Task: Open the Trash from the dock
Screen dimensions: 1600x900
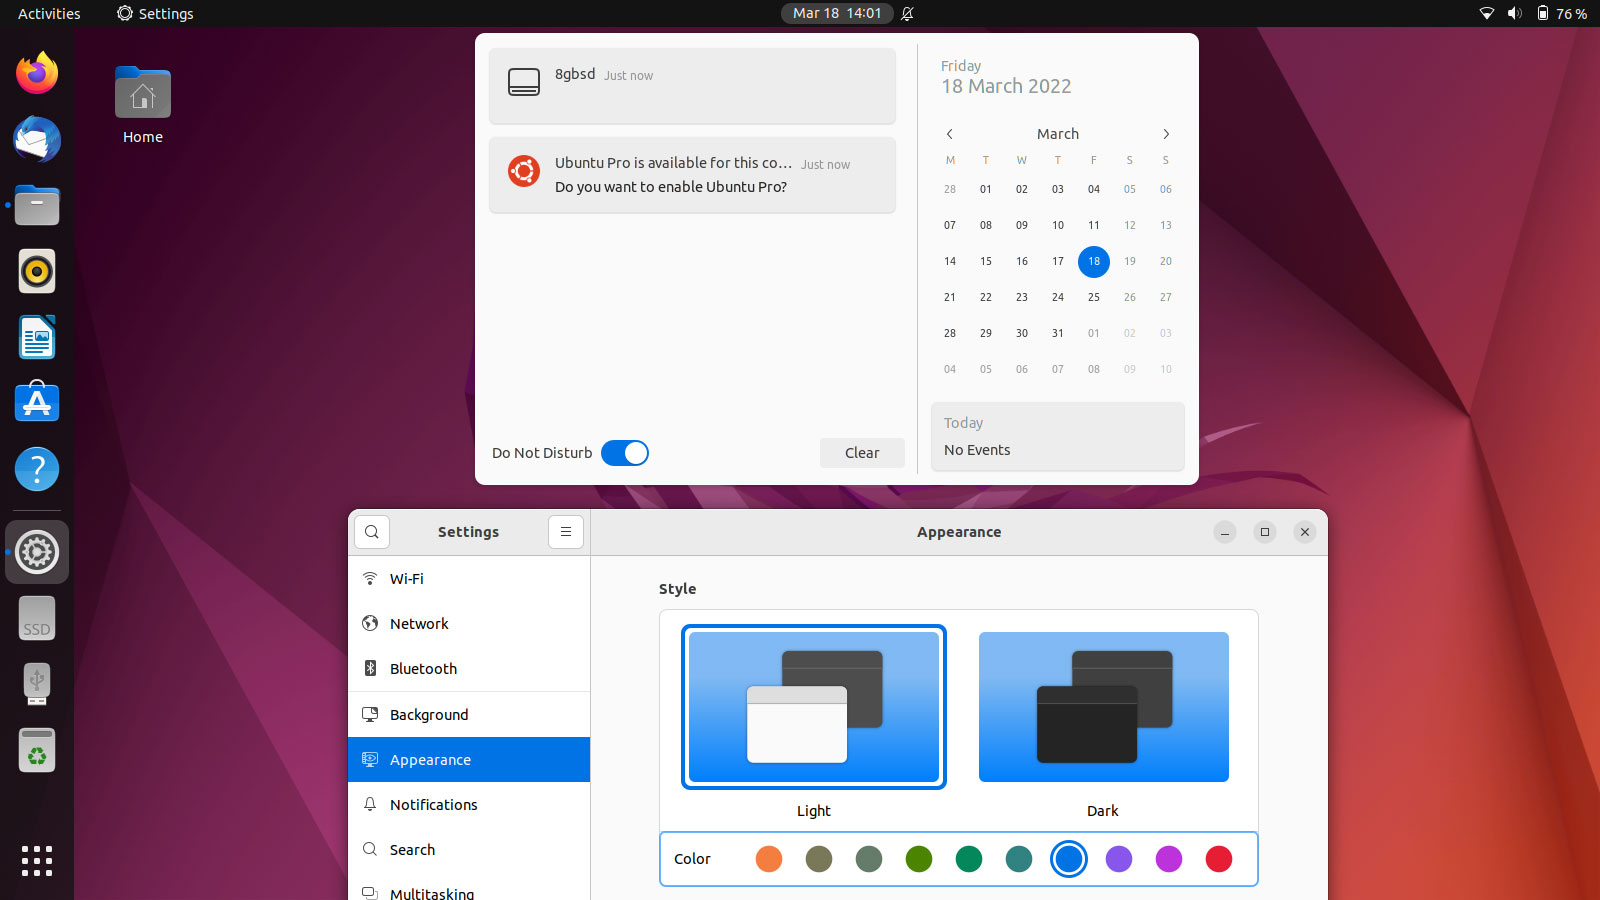Action: tap(37, 750)
